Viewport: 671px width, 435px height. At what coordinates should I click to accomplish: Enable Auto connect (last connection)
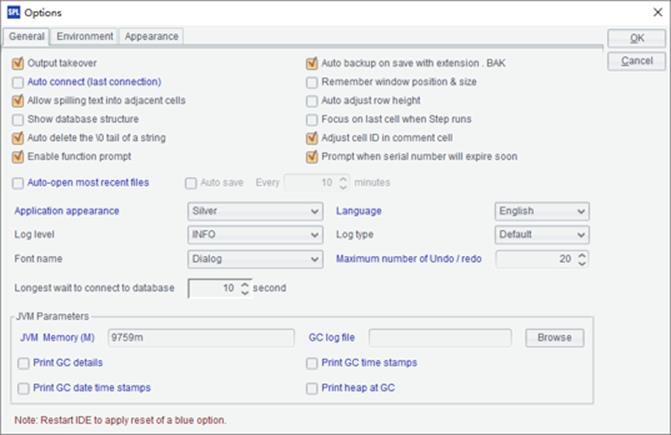coord(18,82)
